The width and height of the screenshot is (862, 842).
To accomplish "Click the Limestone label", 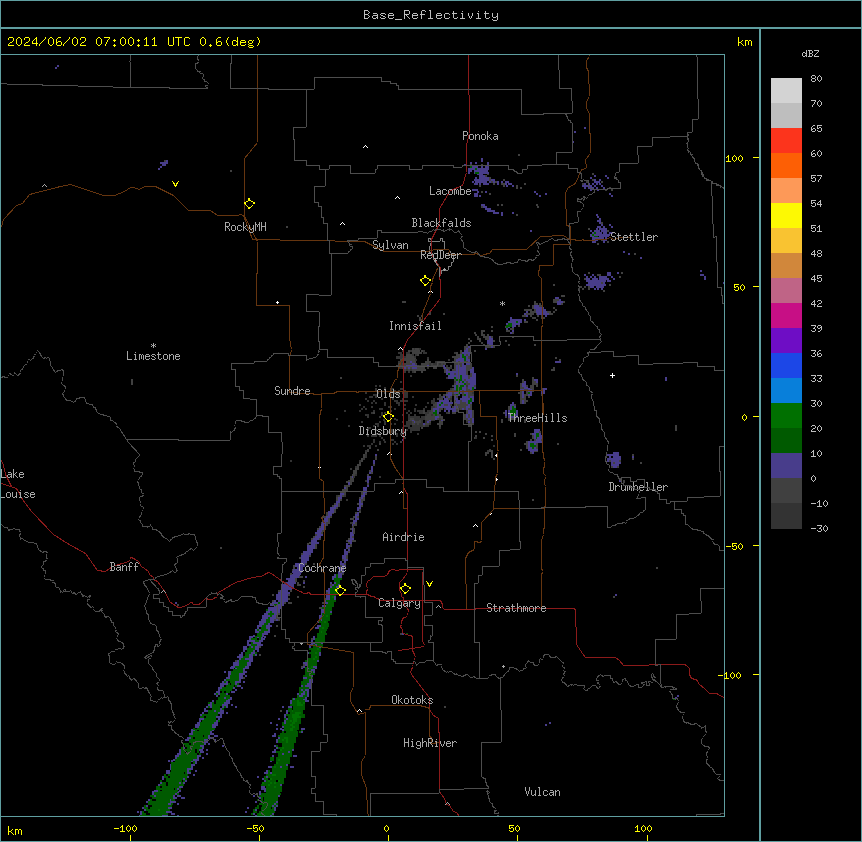I will coord(153,356).
